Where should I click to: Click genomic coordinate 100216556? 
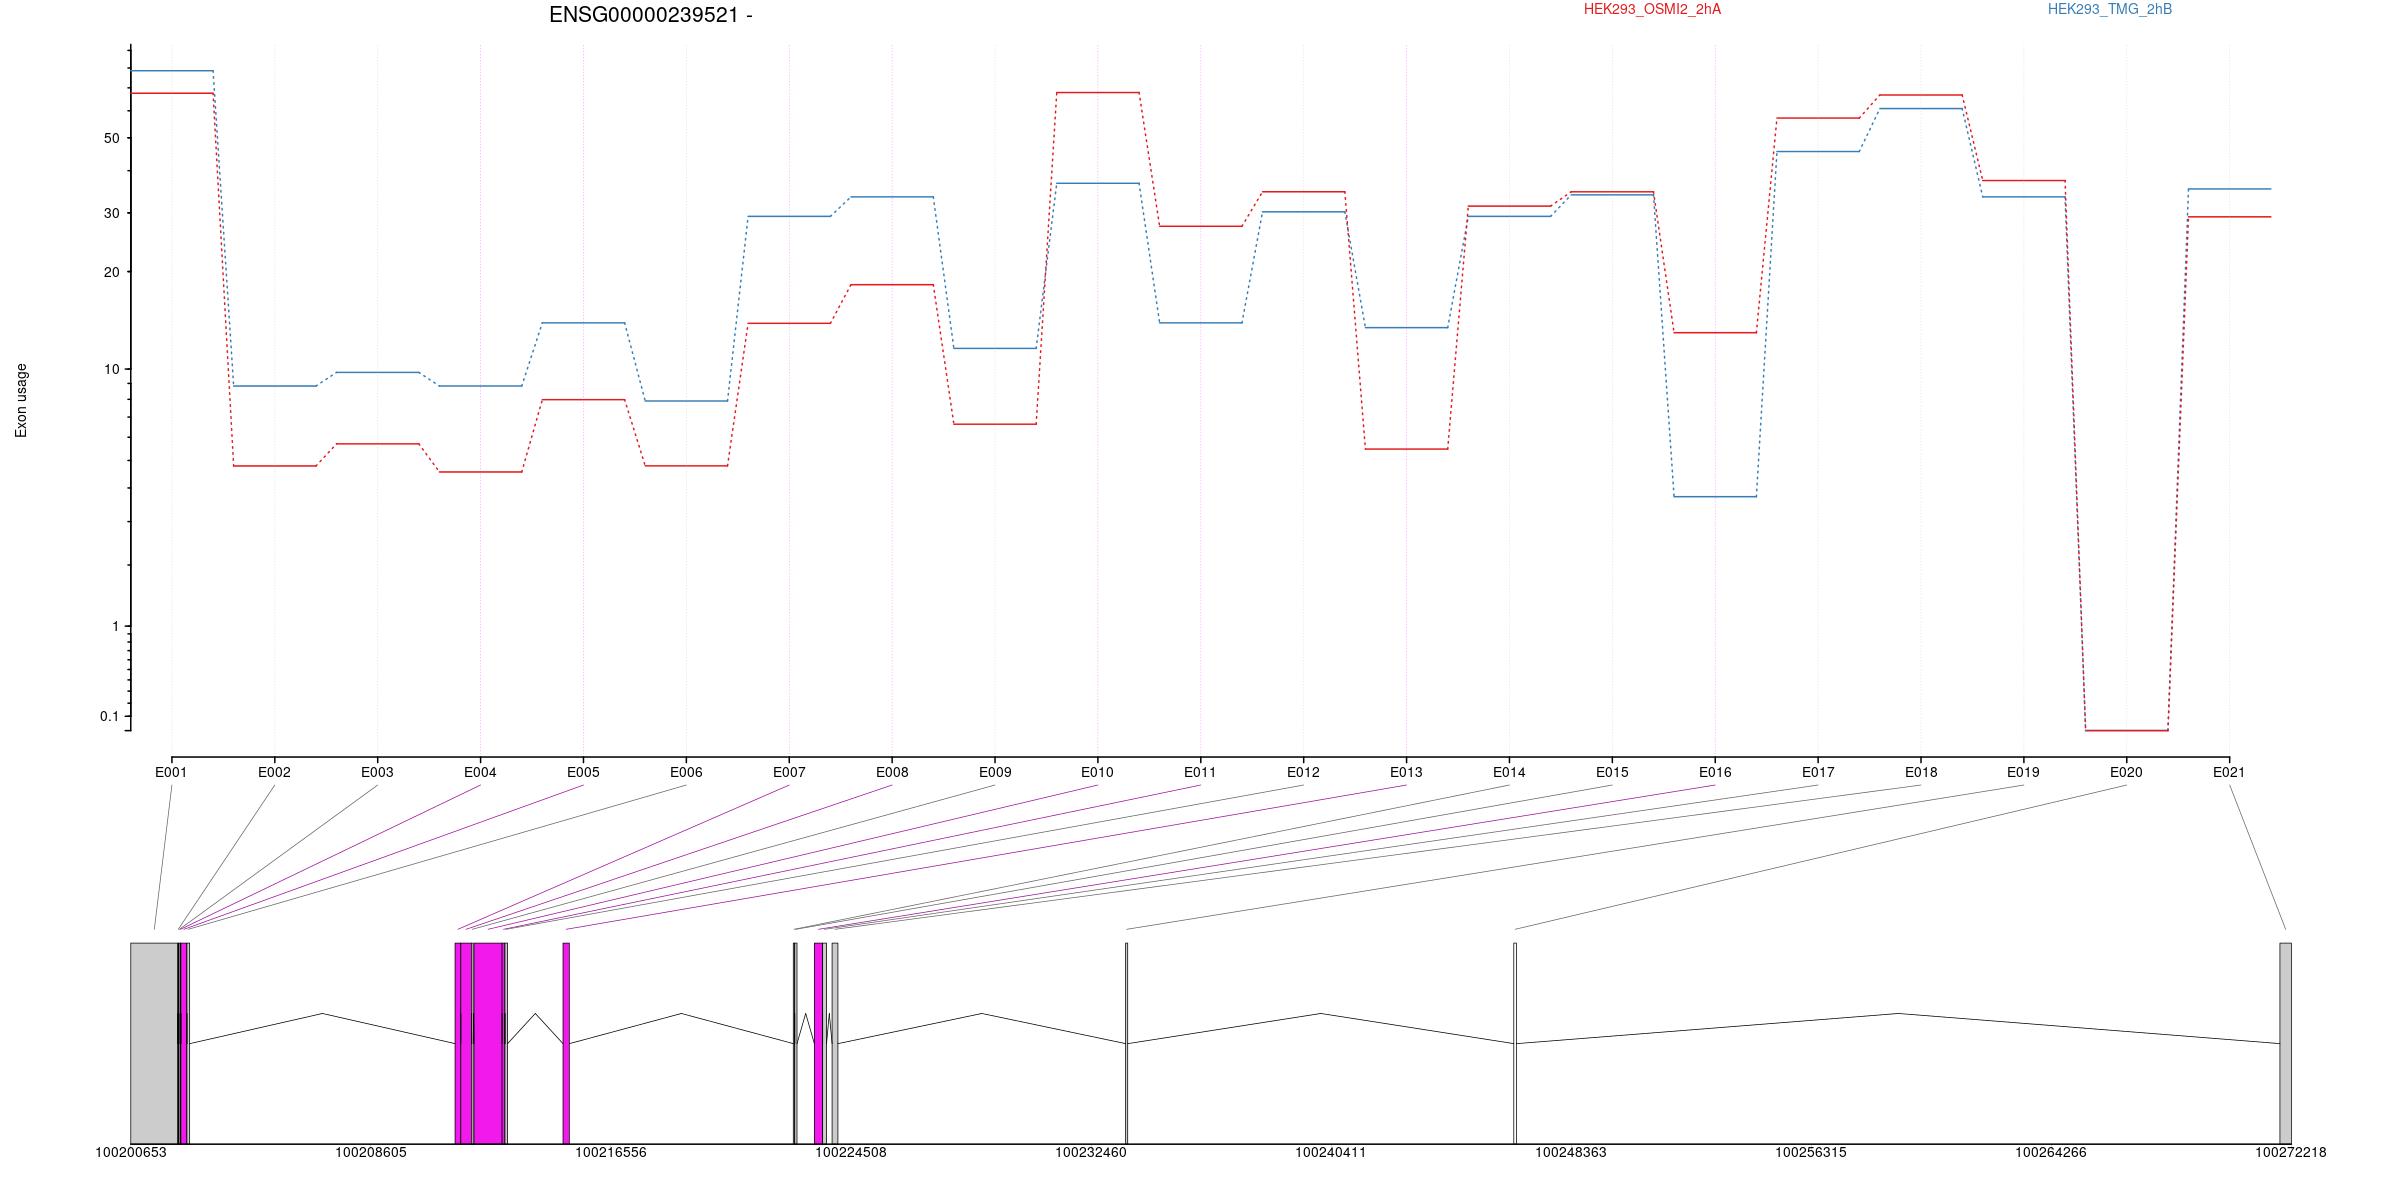611,1152
